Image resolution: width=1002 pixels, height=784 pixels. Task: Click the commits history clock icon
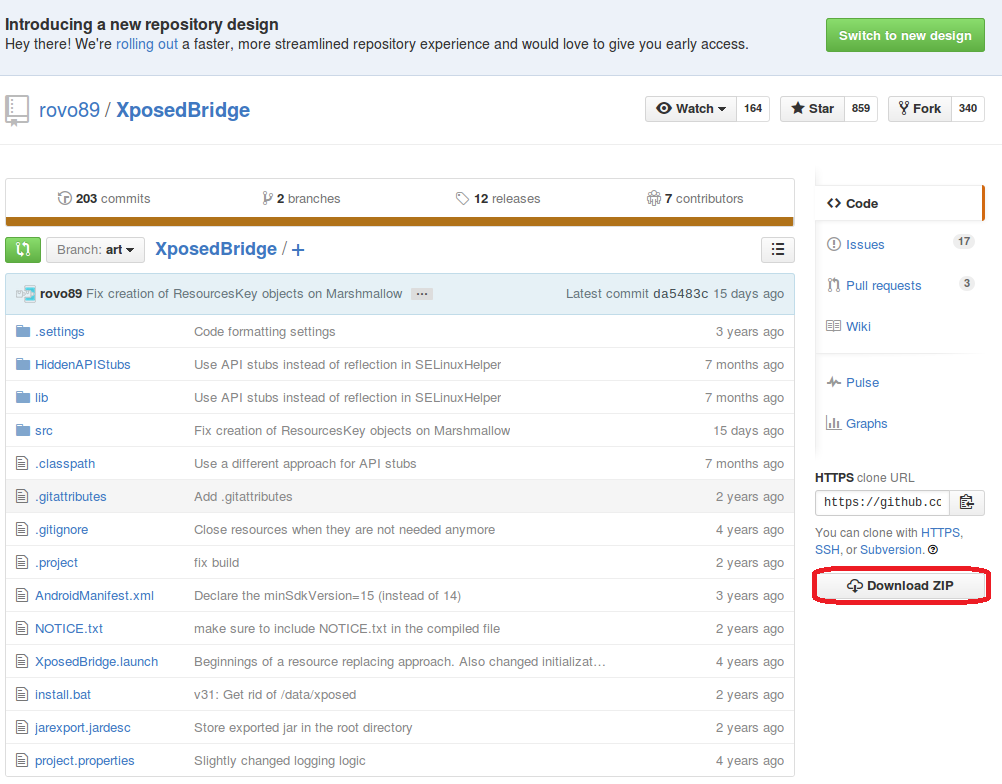65,199
